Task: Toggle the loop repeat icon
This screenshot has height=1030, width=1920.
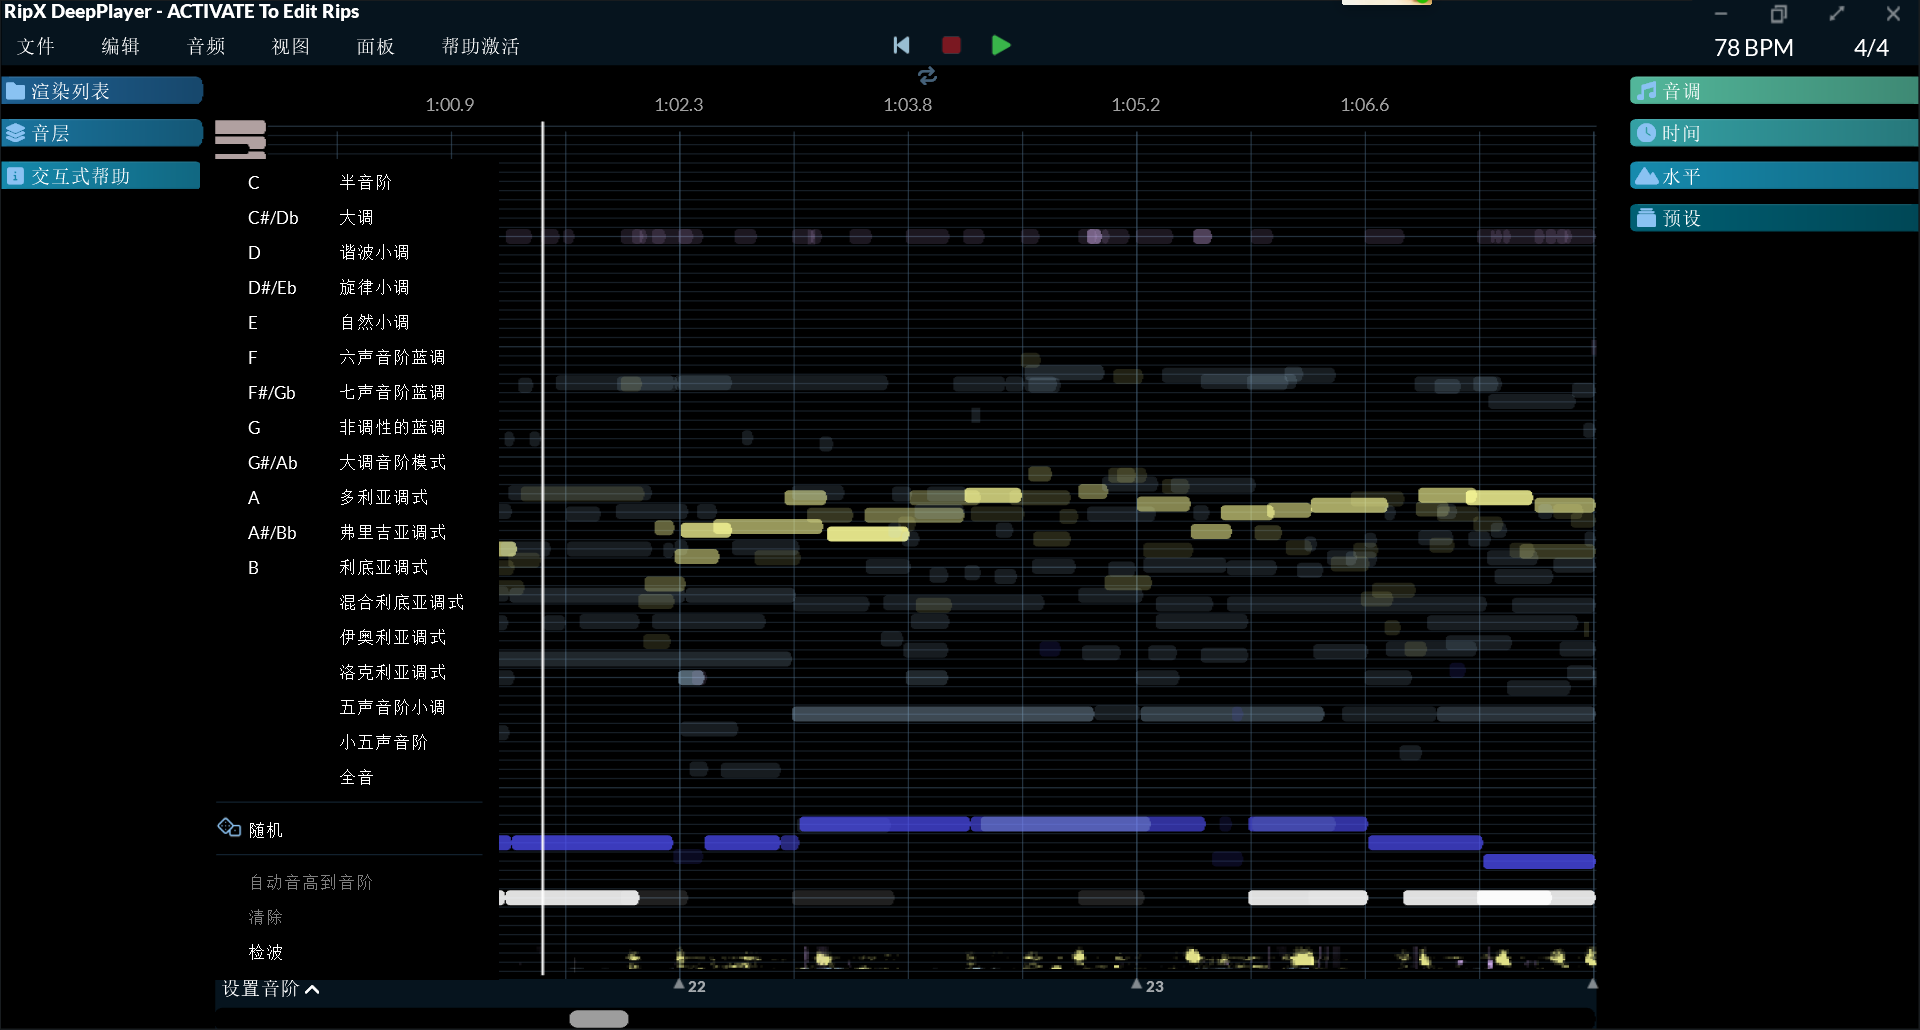Action: tap(927, 76)
